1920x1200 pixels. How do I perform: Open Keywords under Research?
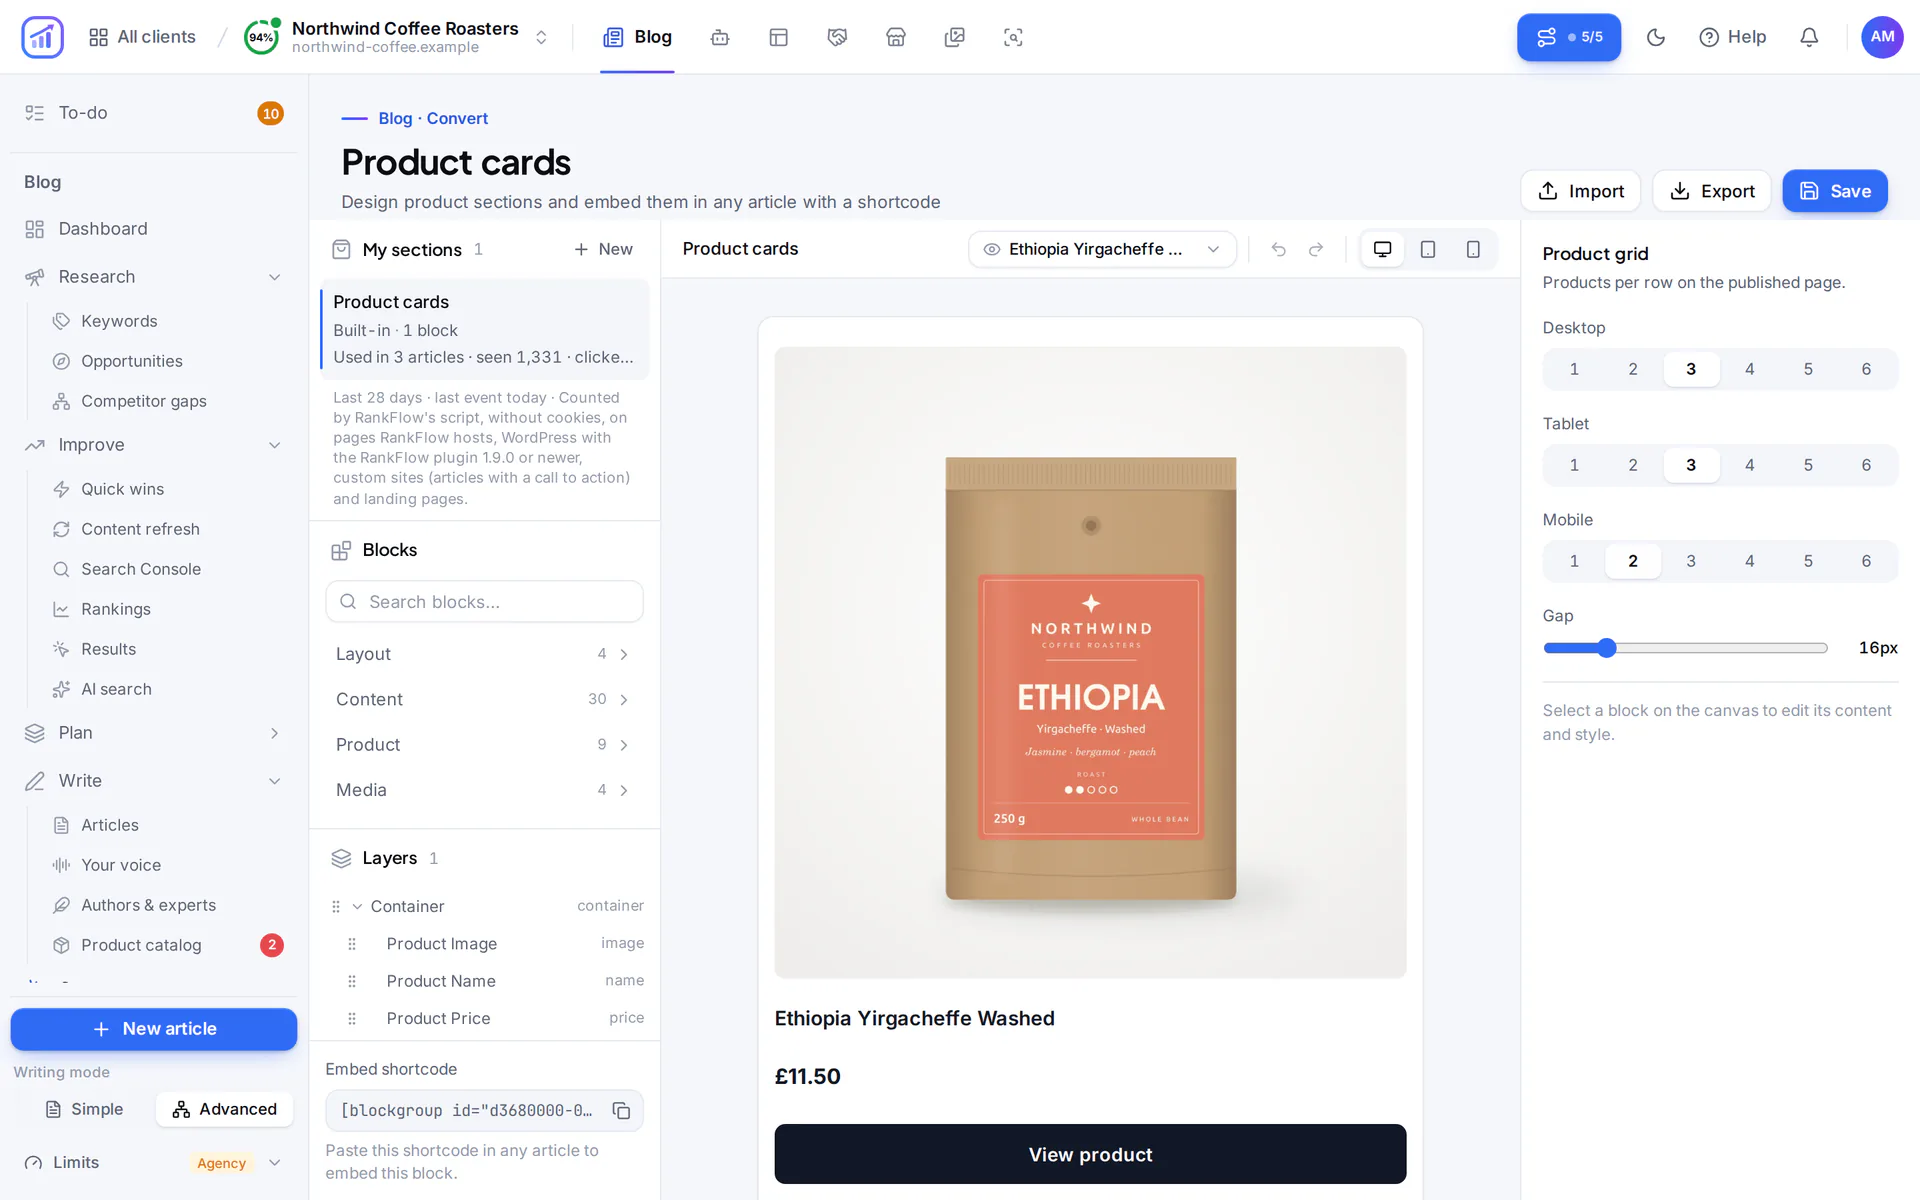119,321
